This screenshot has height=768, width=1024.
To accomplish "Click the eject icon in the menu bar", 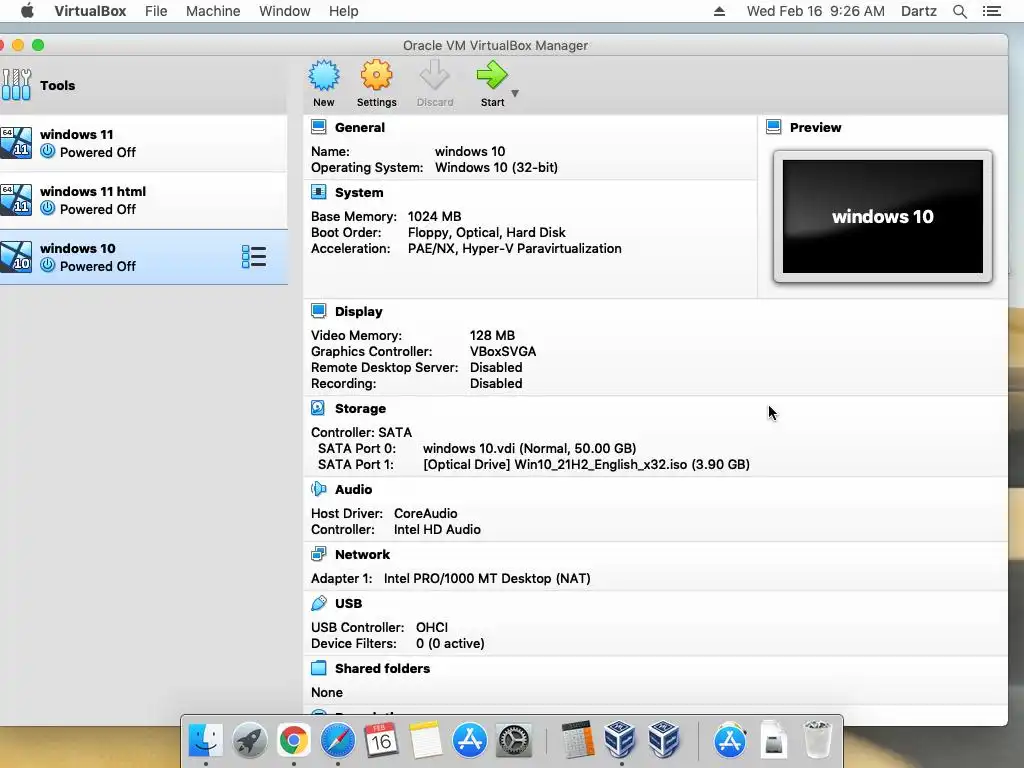I will point(719,11).
